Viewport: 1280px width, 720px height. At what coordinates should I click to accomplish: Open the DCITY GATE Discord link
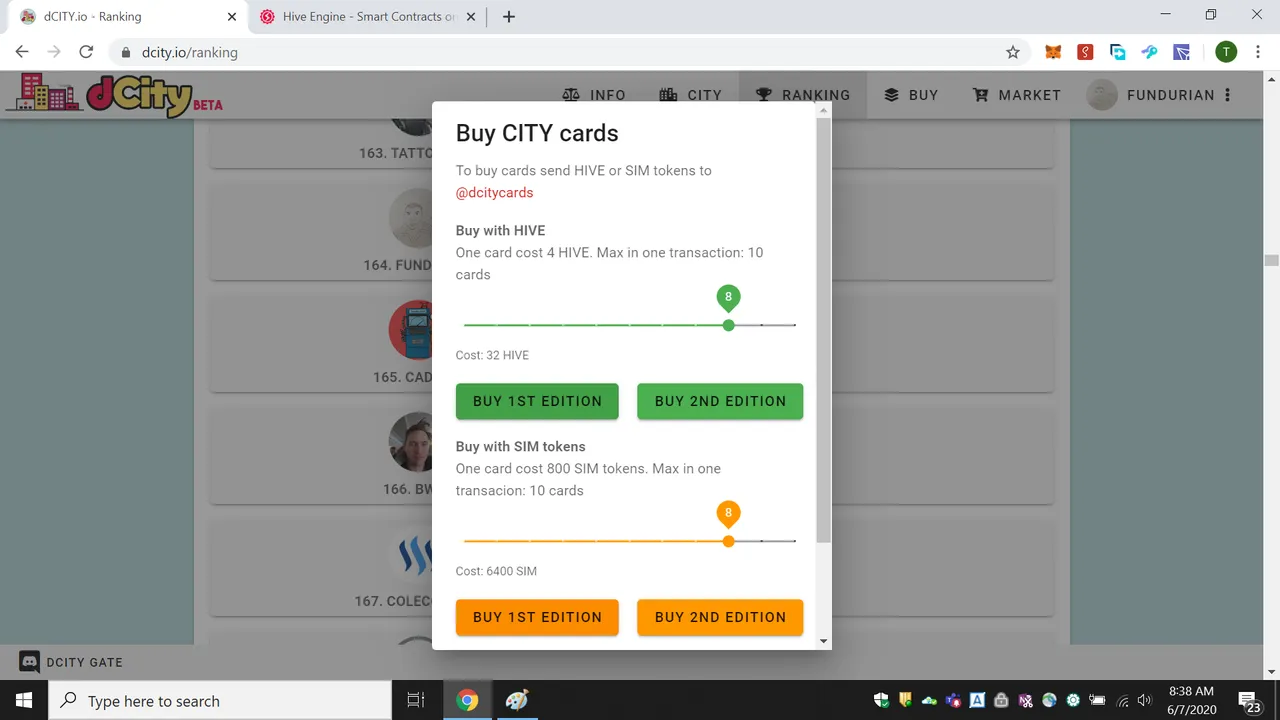[71, 662]
